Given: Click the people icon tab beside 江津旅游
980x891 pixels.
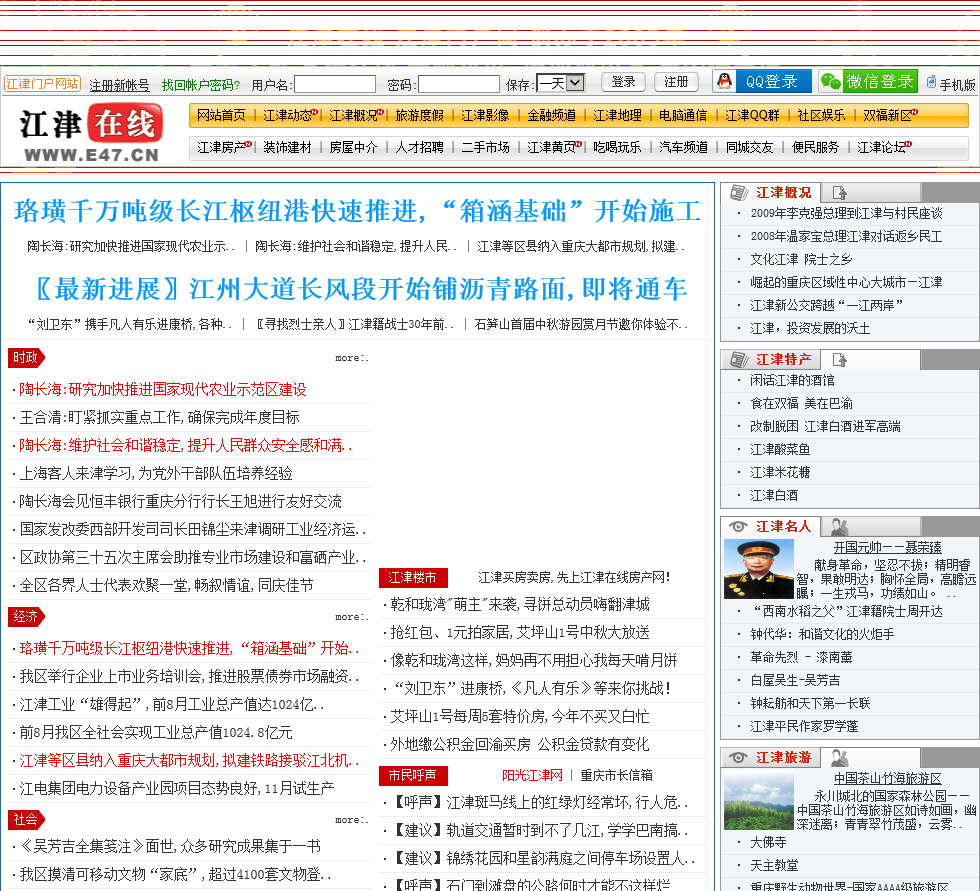Looking at the screenshot, I should (x=839, y=758).
